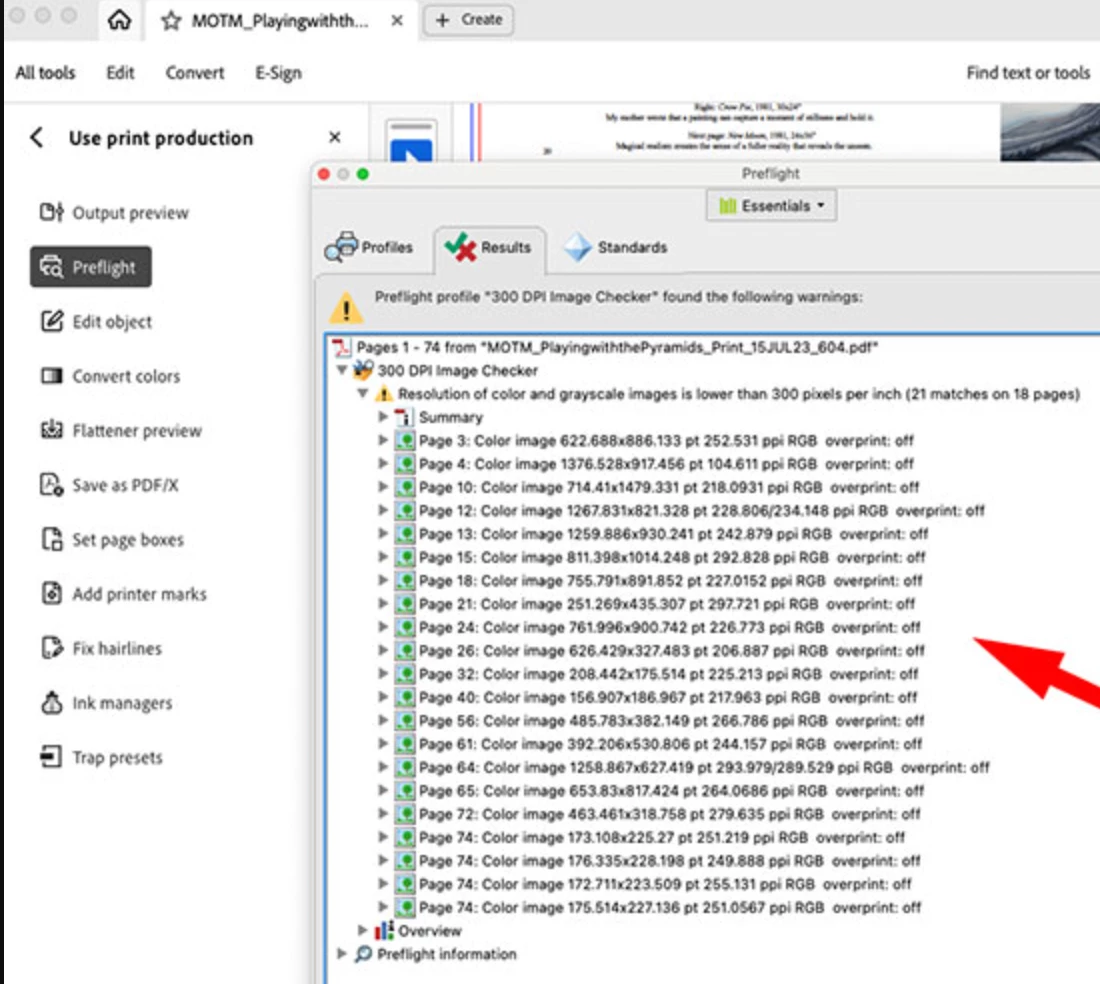1100x984 pixels.
Task: Click the Create new button
Action: tap(469, 20)
